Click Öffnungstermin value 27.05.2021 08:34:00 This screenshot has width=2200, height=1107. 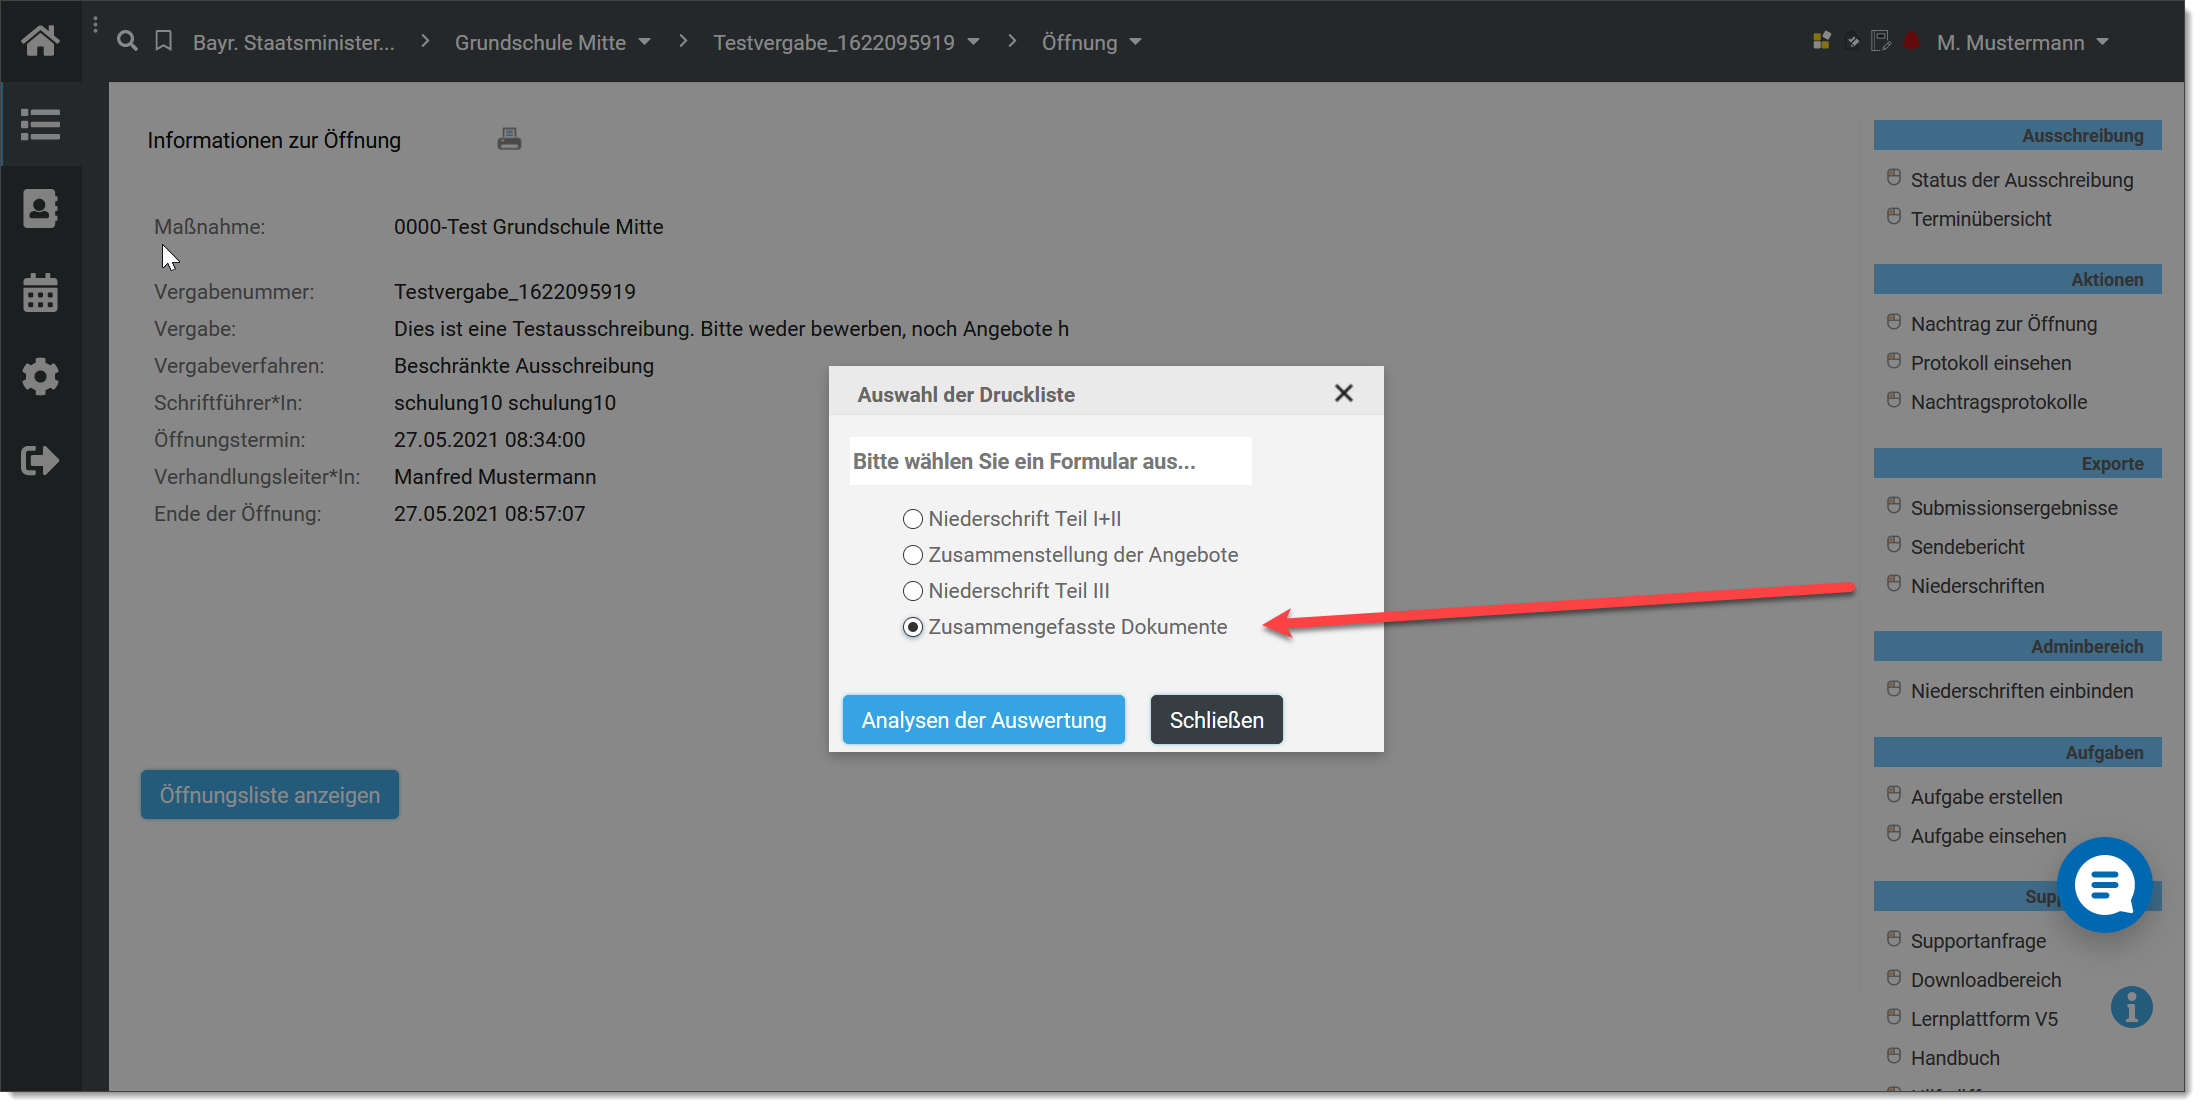[x=489, y=440]
